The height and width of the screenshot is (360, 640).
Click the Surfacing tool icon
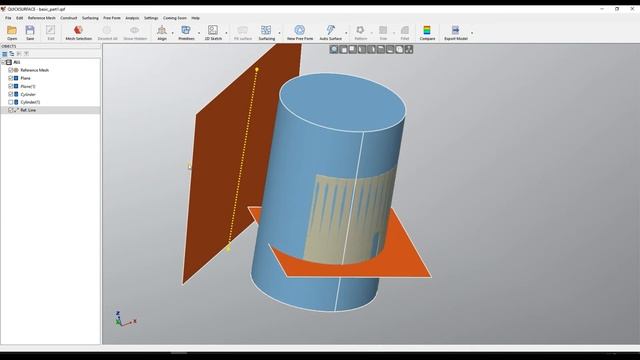(266, 30)
